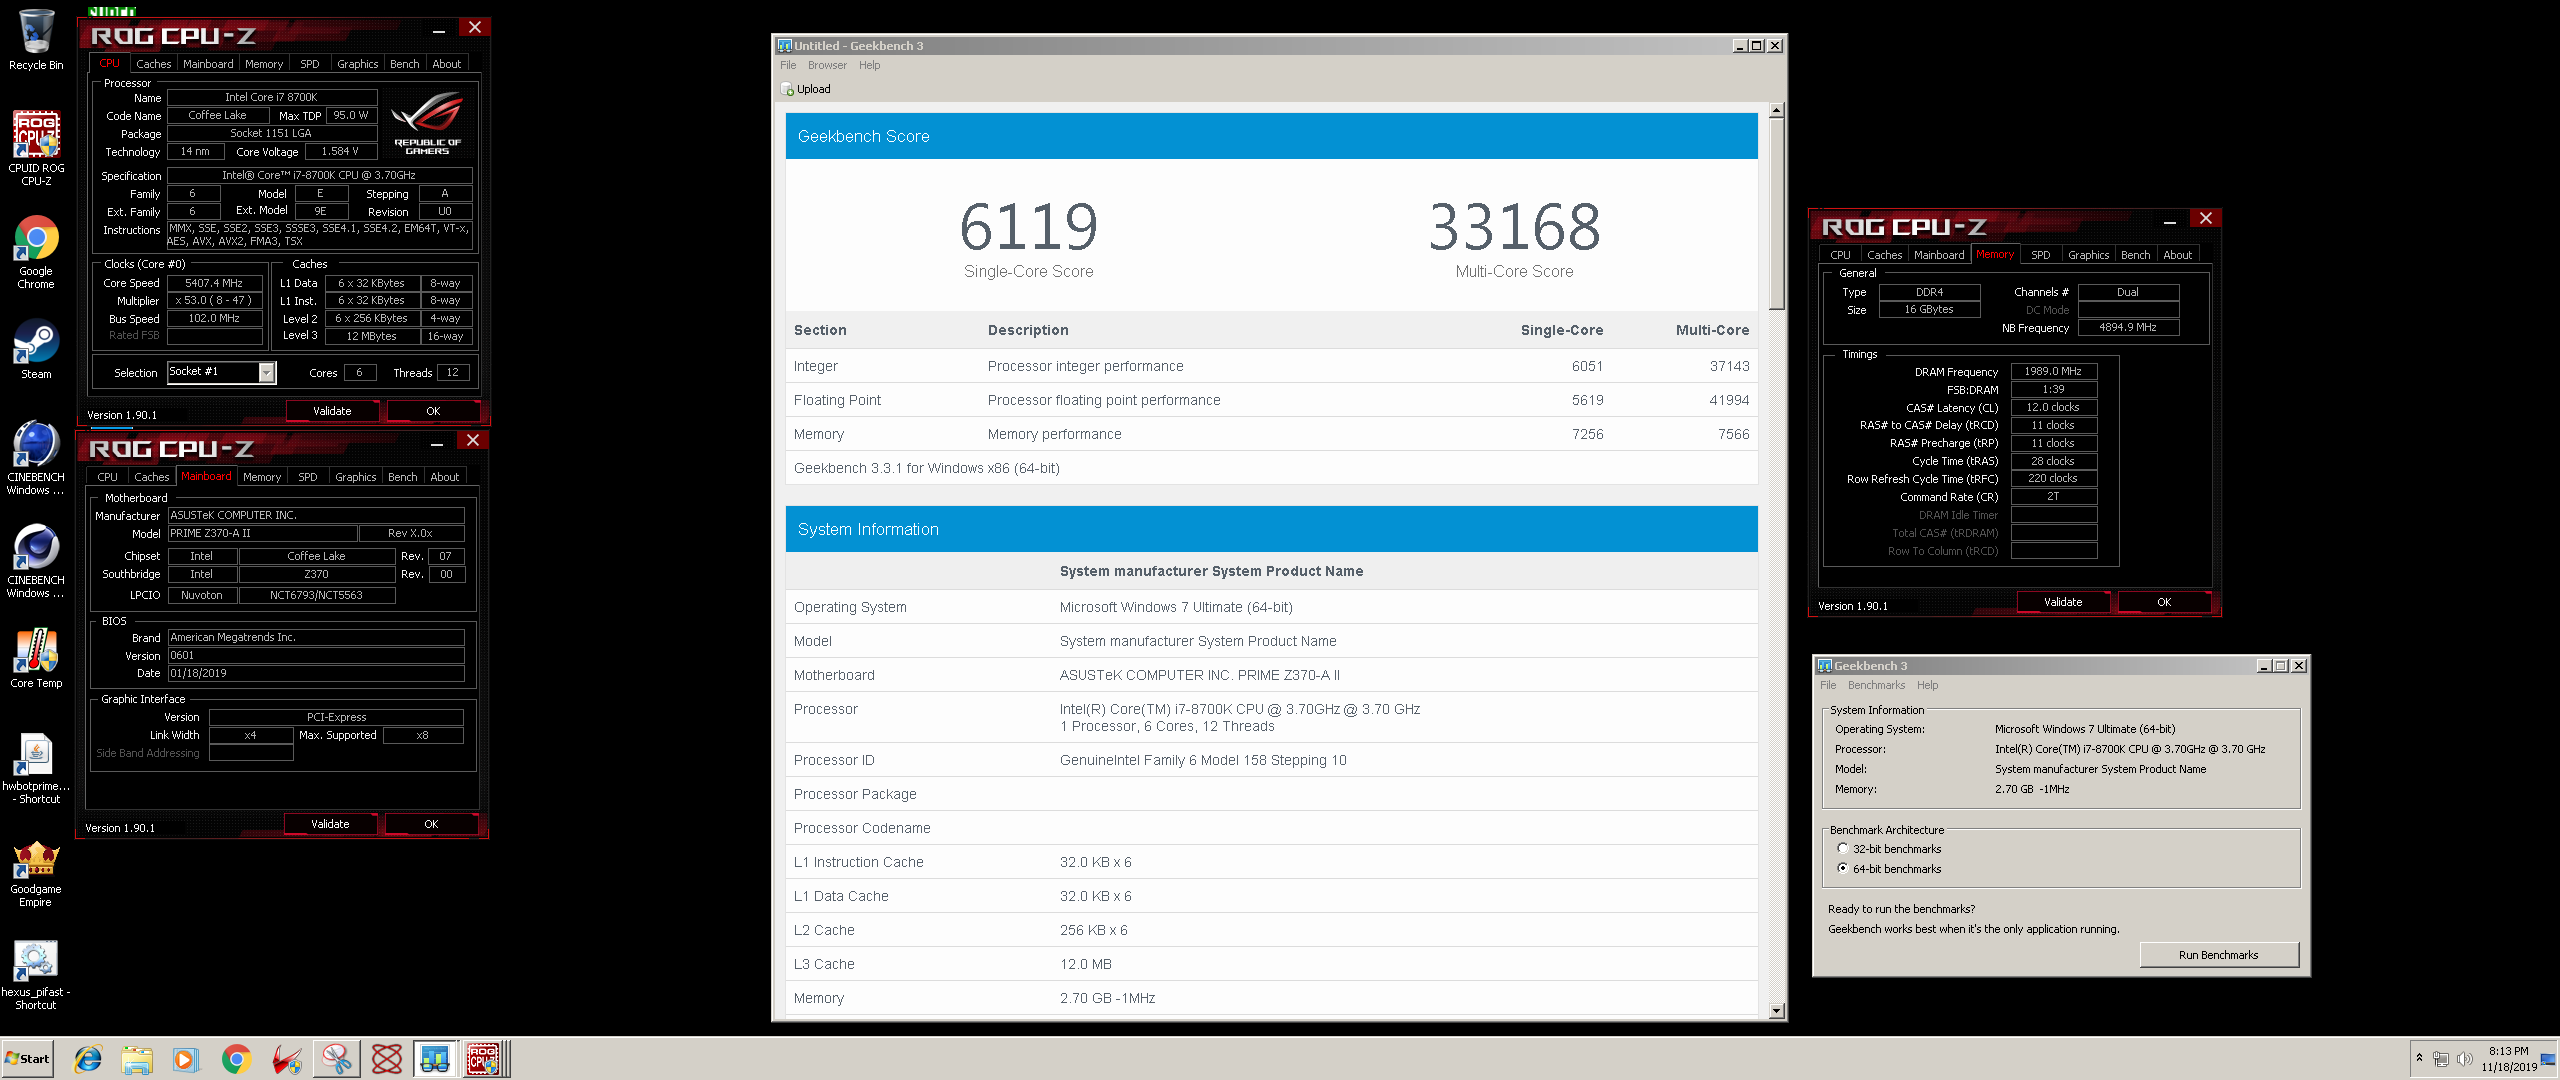2560x1080 pixels.
Task: Click the Core Voltage value 1.584 V
Action: pos(340,152)
